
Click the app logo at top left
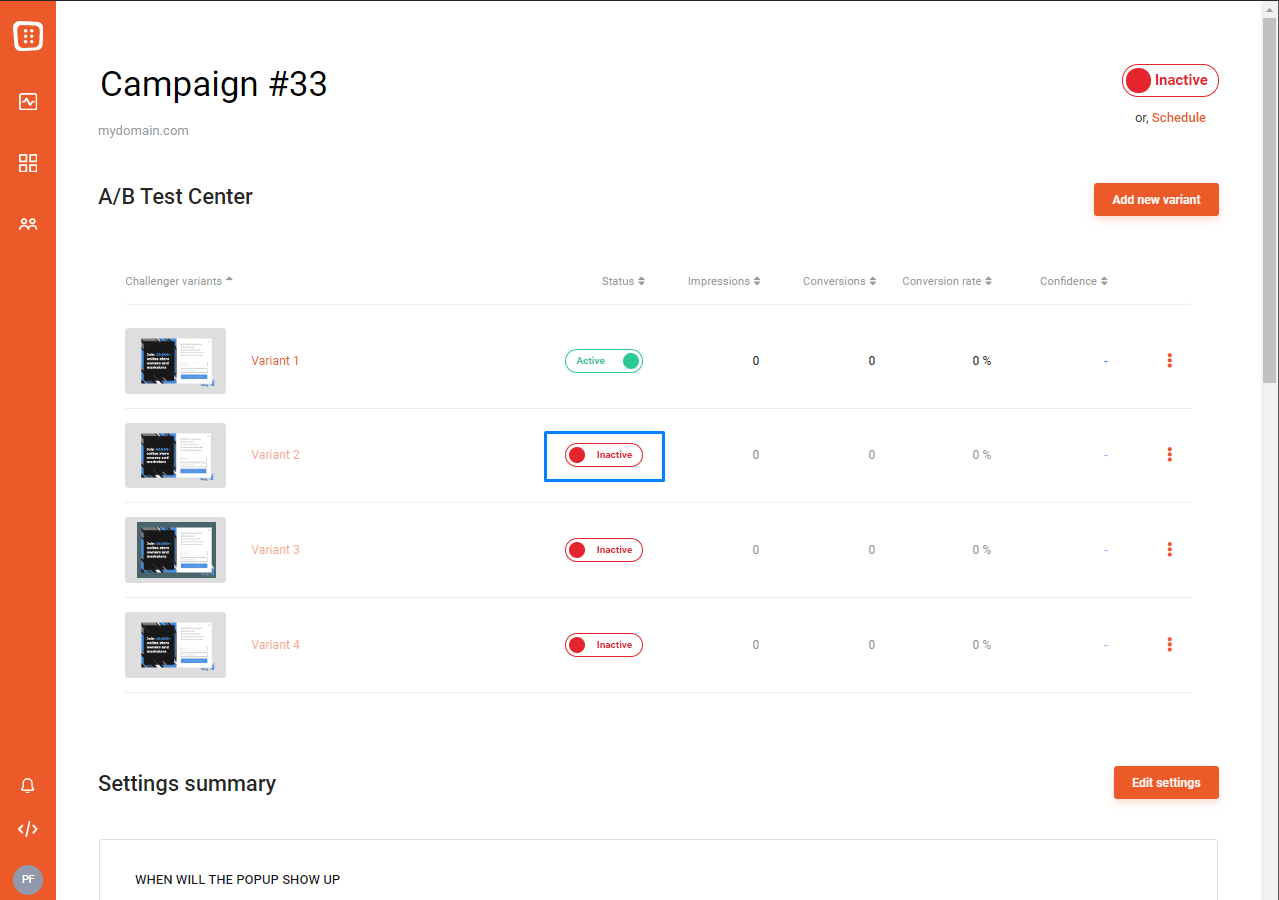tap(28, 37)
